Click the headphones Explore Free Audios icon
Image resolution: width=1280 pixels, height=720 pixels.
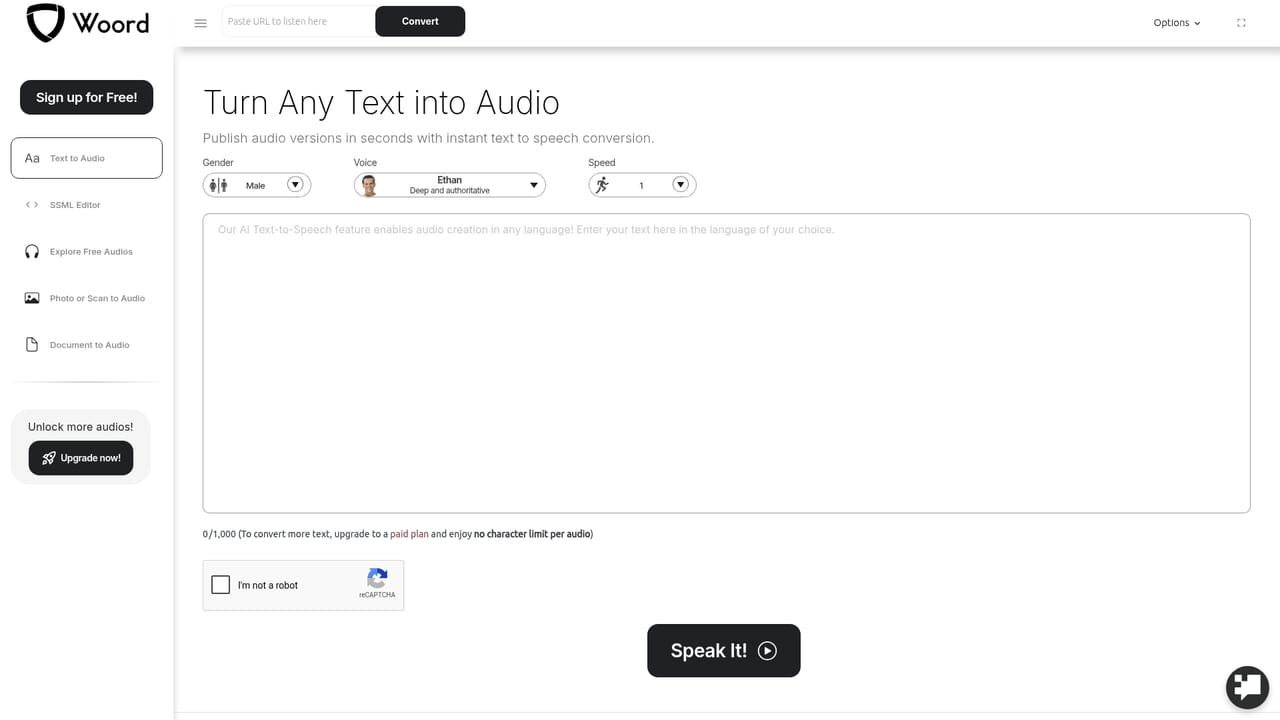pyautogui.click(x=32, y=252)
